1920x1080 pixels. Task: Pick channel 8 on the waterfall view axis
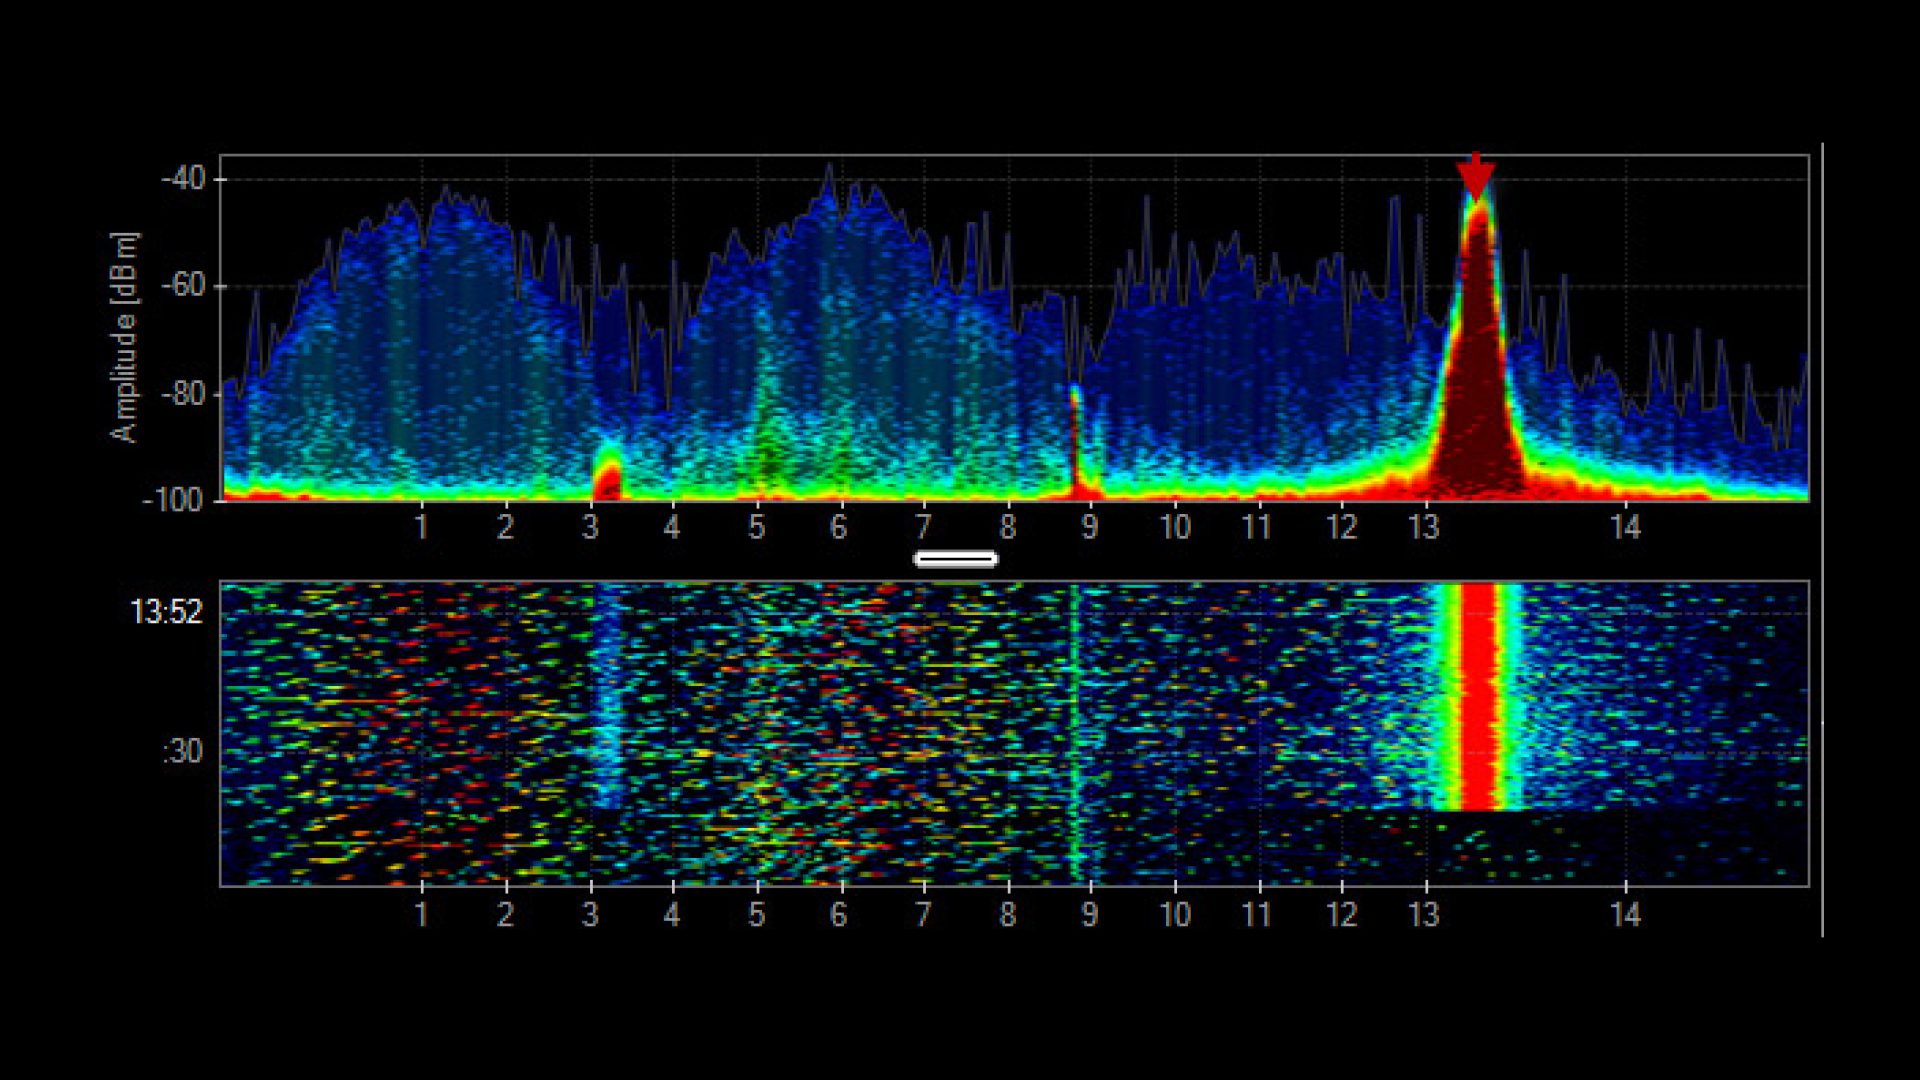pyautogui.click(x=1008, y=913)
